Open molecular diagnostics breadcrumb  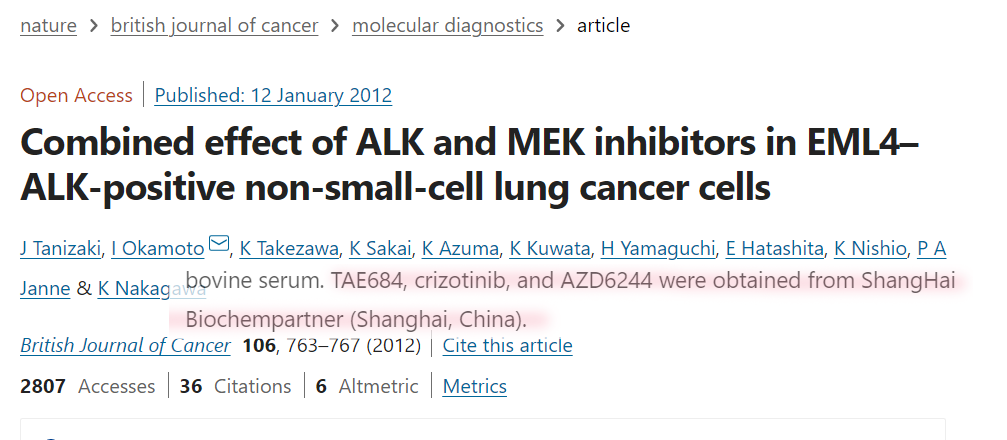click(448, 26)
